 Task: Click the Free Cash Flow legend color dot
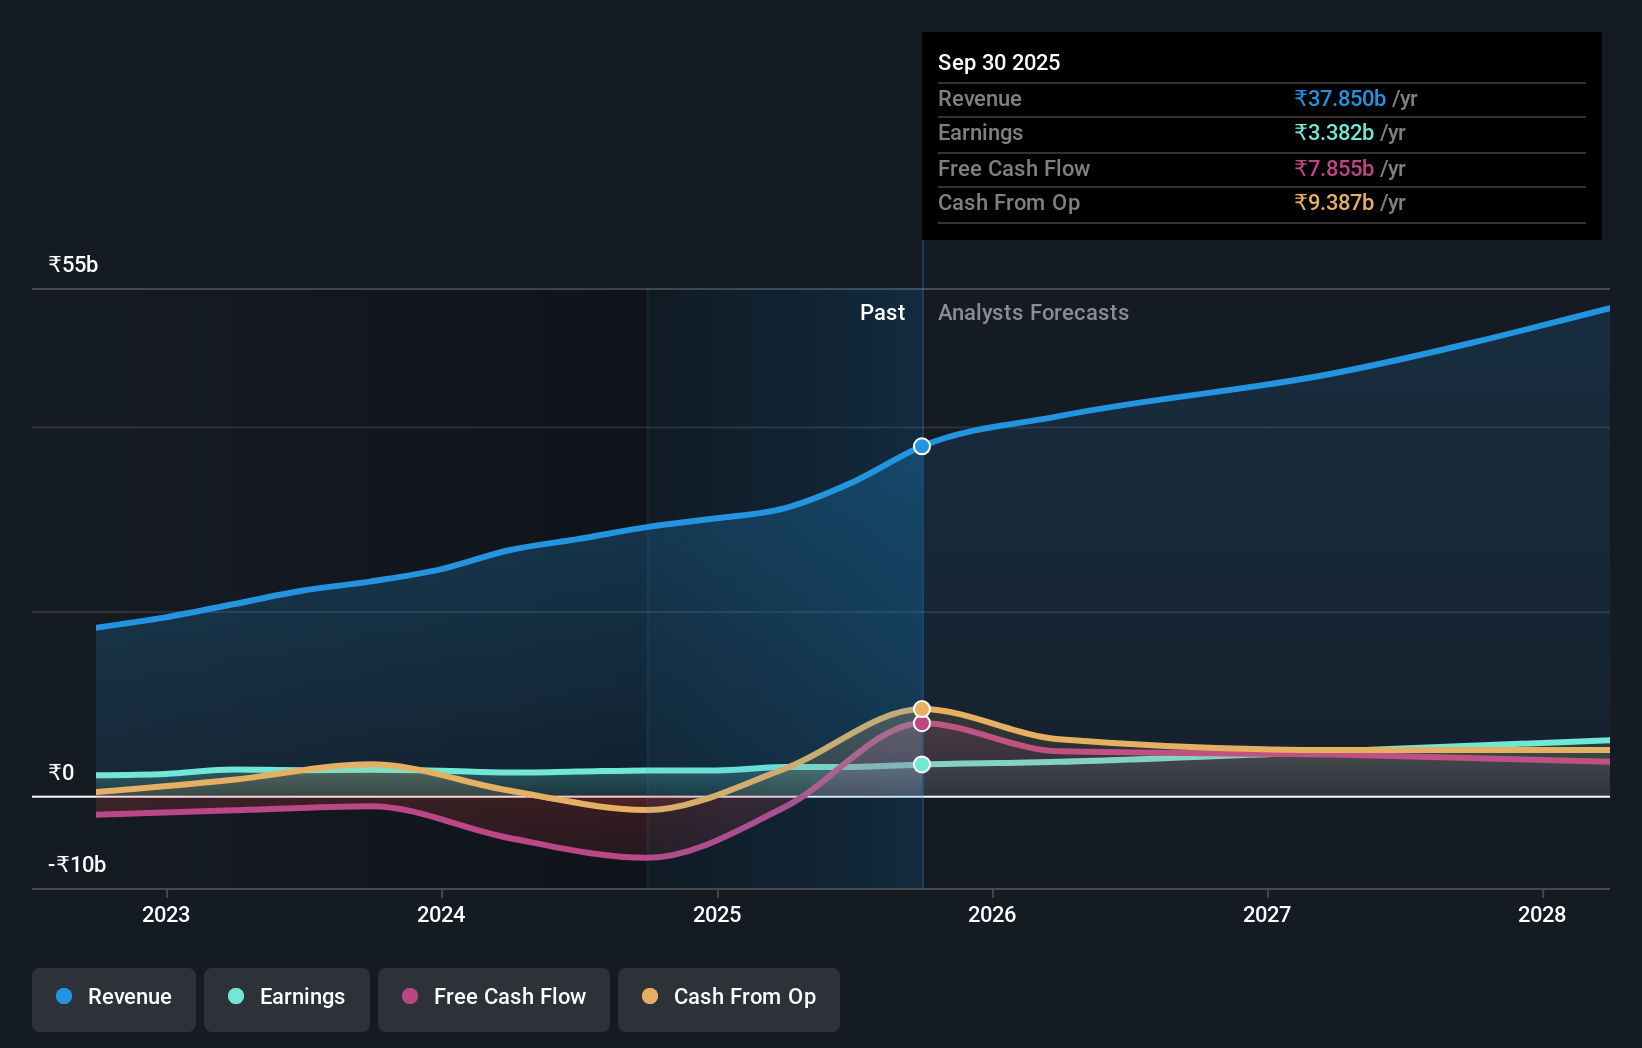click(x=410, y=997)
